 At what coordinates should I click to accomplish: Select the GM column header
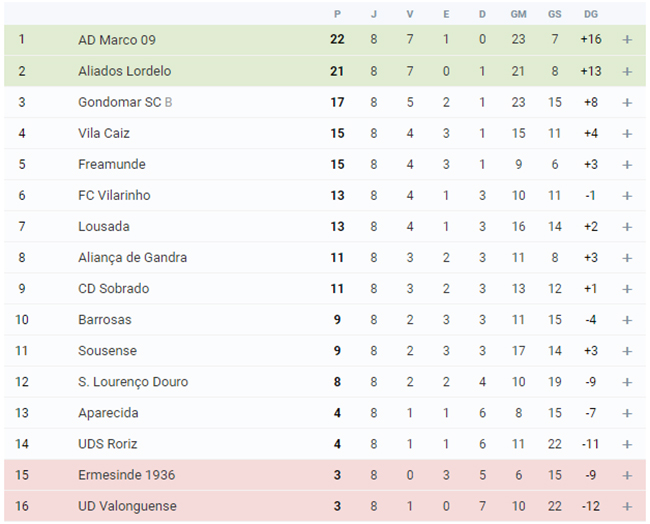(518, 15)
